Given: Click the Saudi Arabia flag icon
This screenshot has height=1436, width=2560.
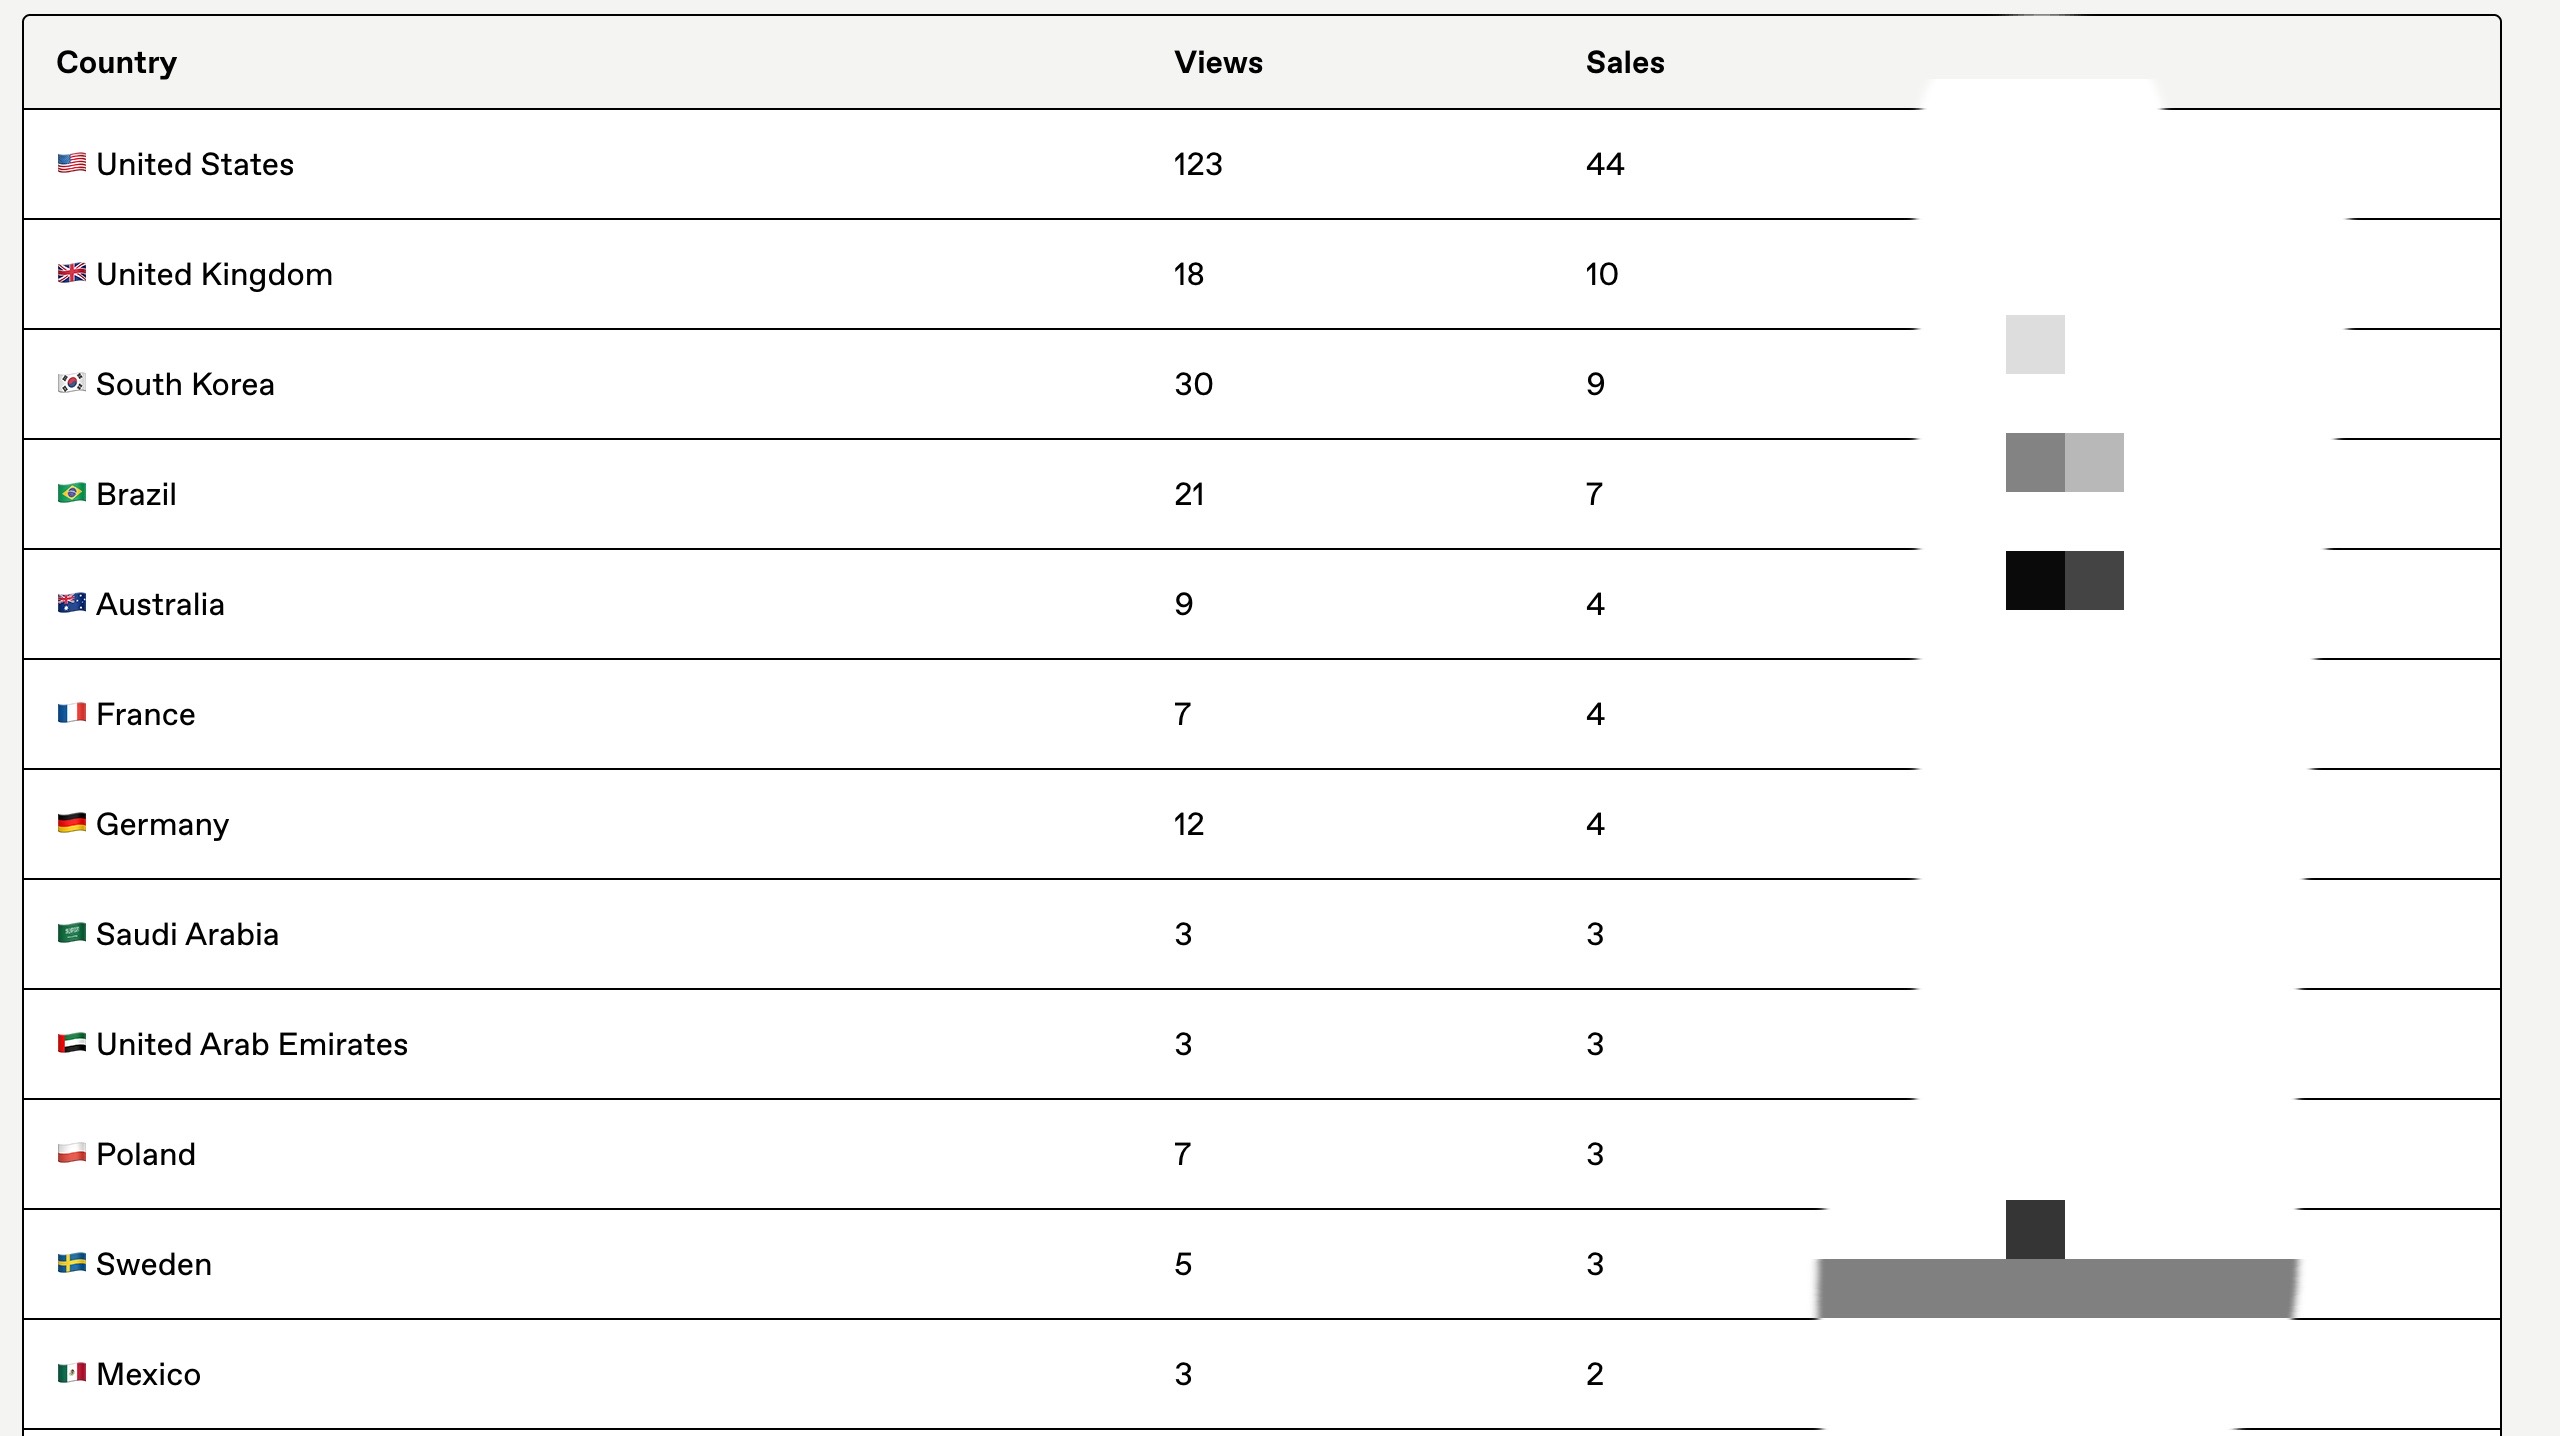Looking at the screenshot, I should click(x=71, y=933).
